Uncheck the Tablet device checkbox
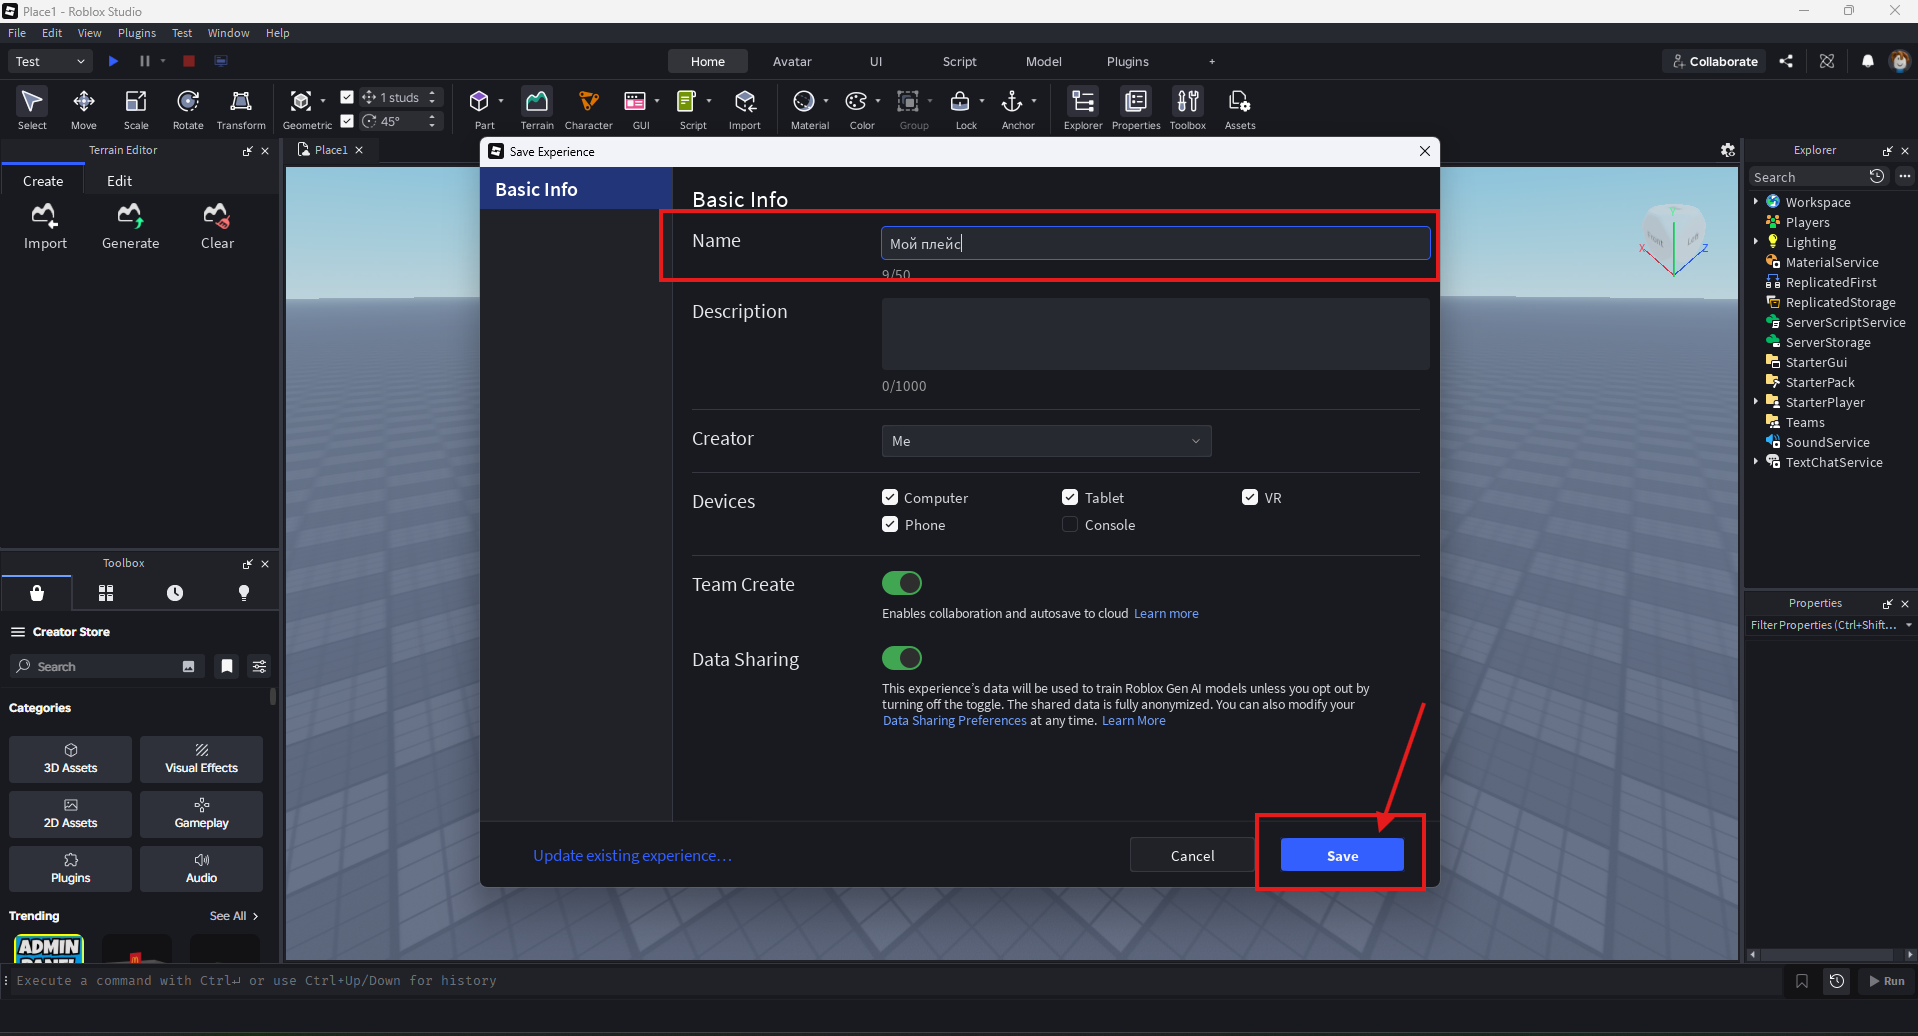Viewport: 1918px width, 1036px height. 1070,497
